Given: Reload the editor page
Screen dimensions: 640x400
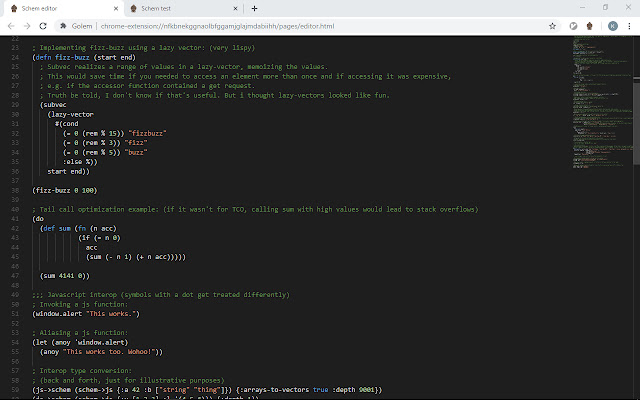Looking at the screenshot, I should [x=43, y=26].
